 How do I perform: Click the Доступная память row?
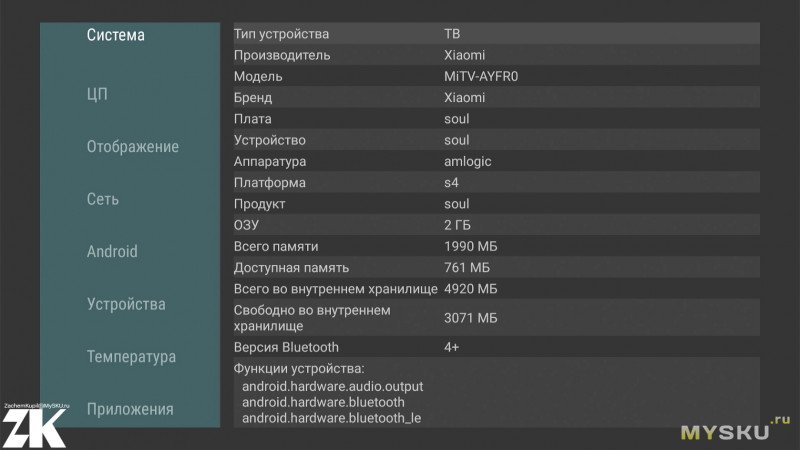coord(496,267)
